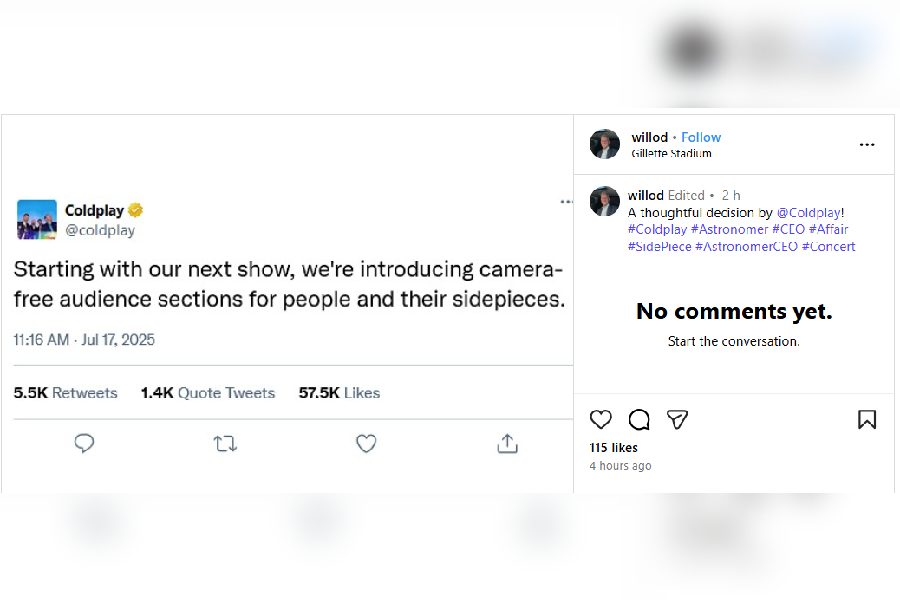Open the 1.4K Quote Tweets
The width and height of the screenshot is (900, 600).
click(x=207, y=393)
